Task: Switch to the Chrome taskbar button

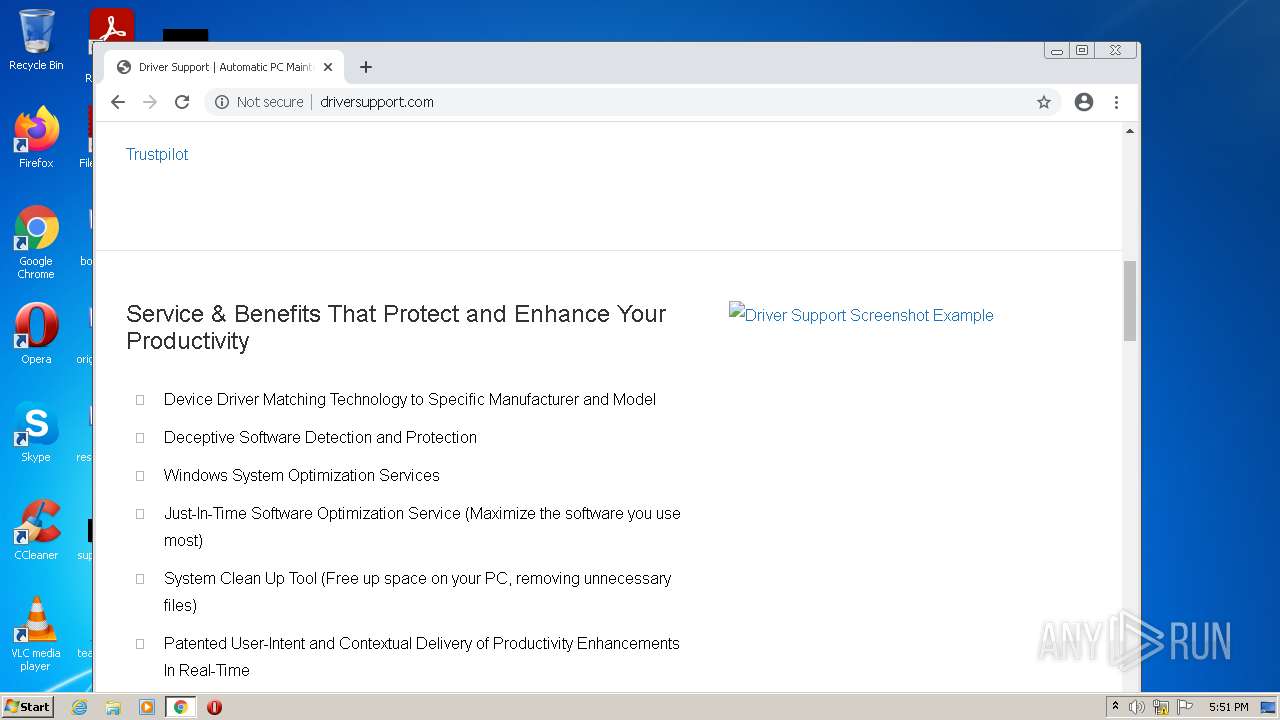Action: (x=180, y=707)
